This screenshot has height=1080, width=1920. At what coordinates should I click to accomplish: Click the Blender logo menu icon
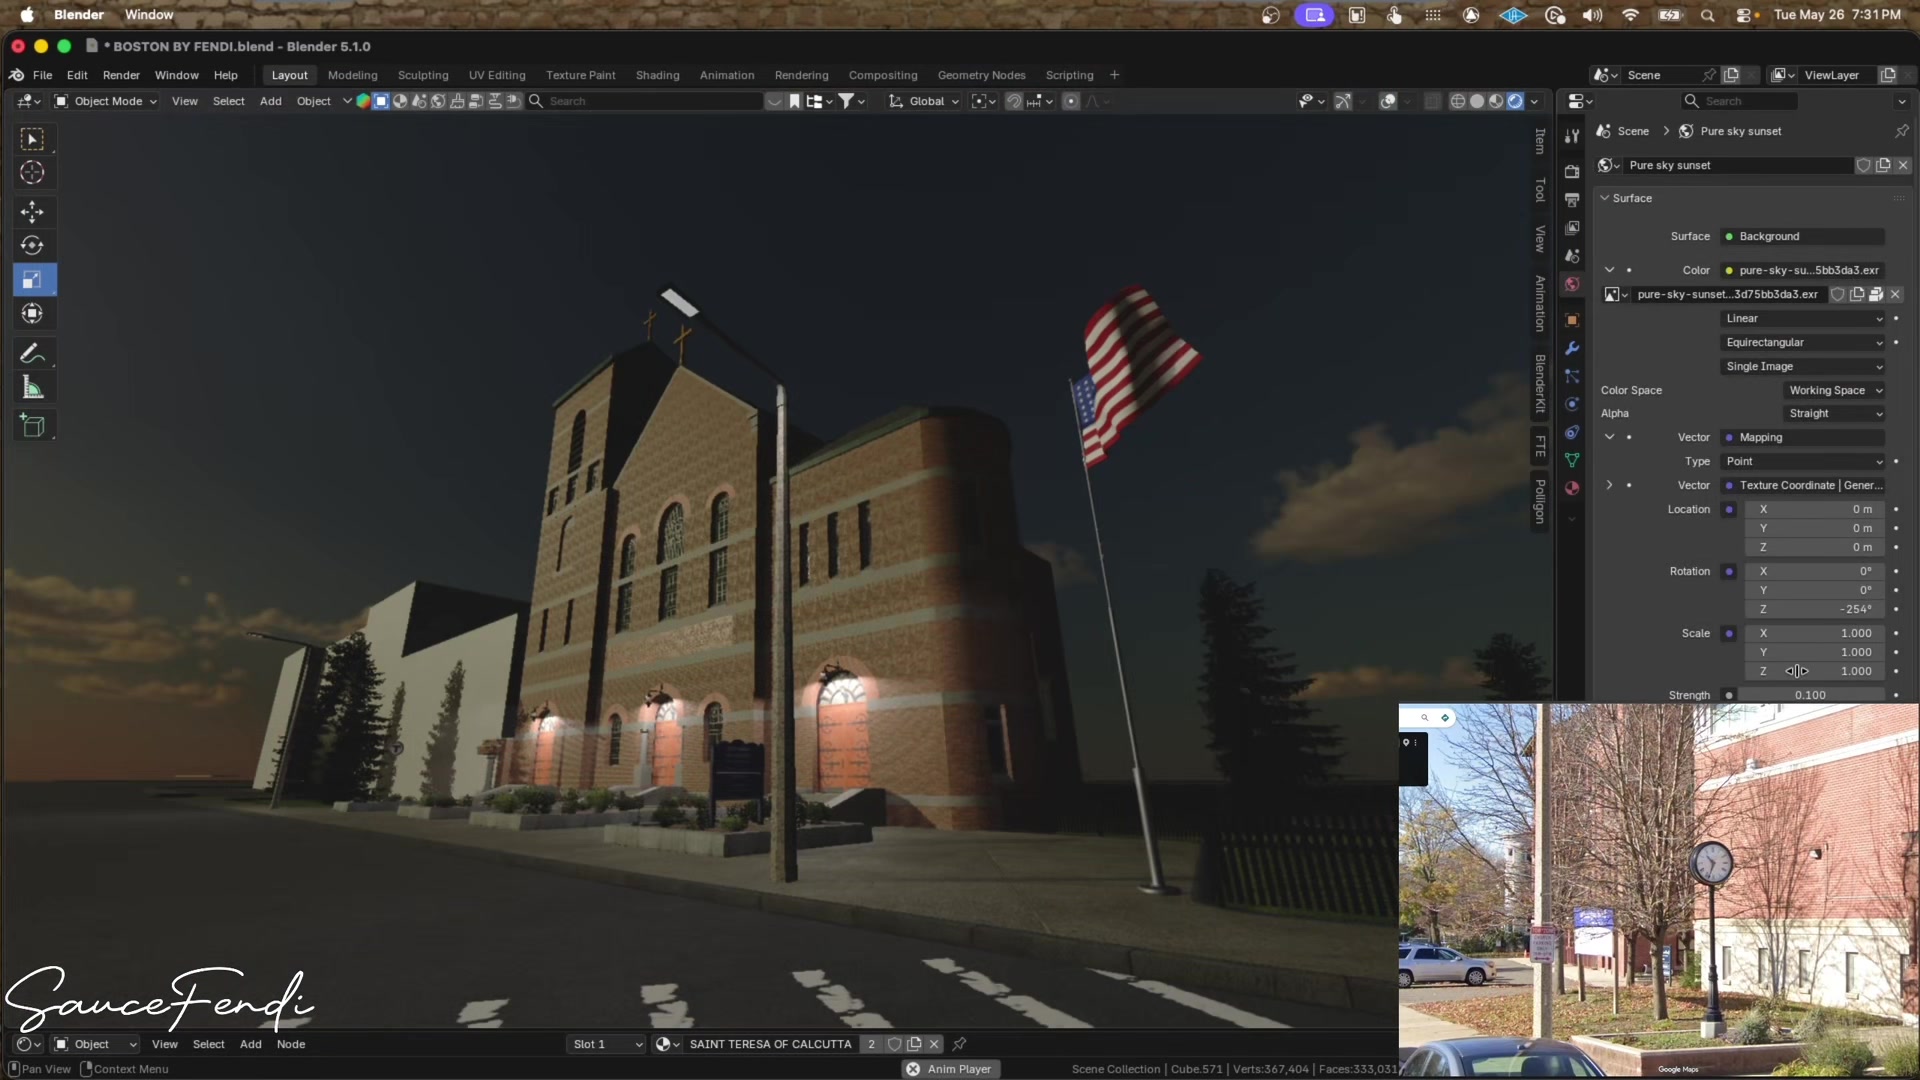point(17,75)
